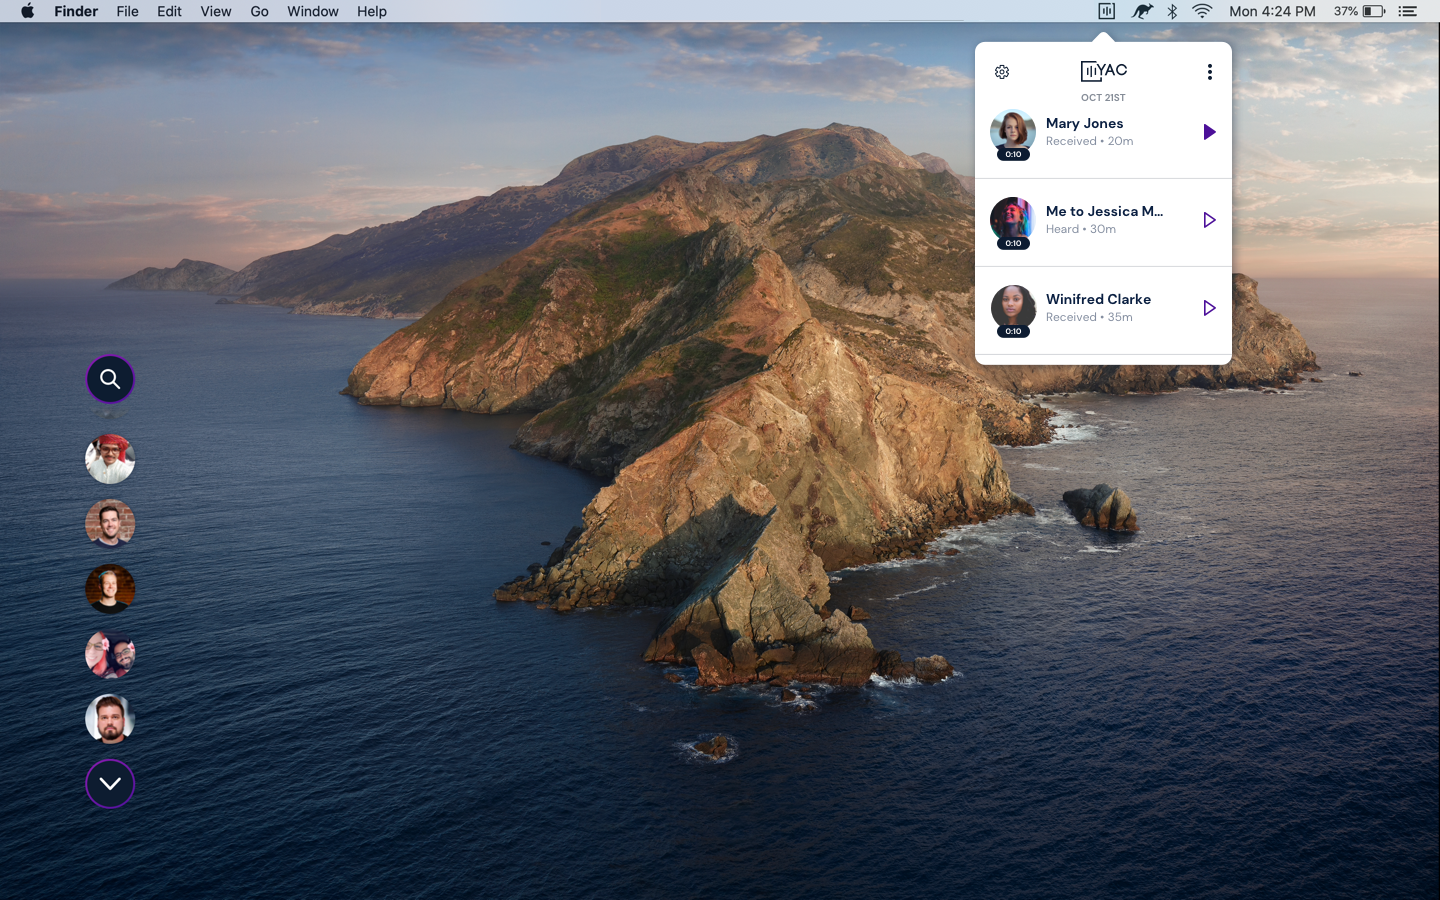The height and width of the screenshot is (900, 1440).
Task: Open the Apple menu
Action: tap(27, 11)
